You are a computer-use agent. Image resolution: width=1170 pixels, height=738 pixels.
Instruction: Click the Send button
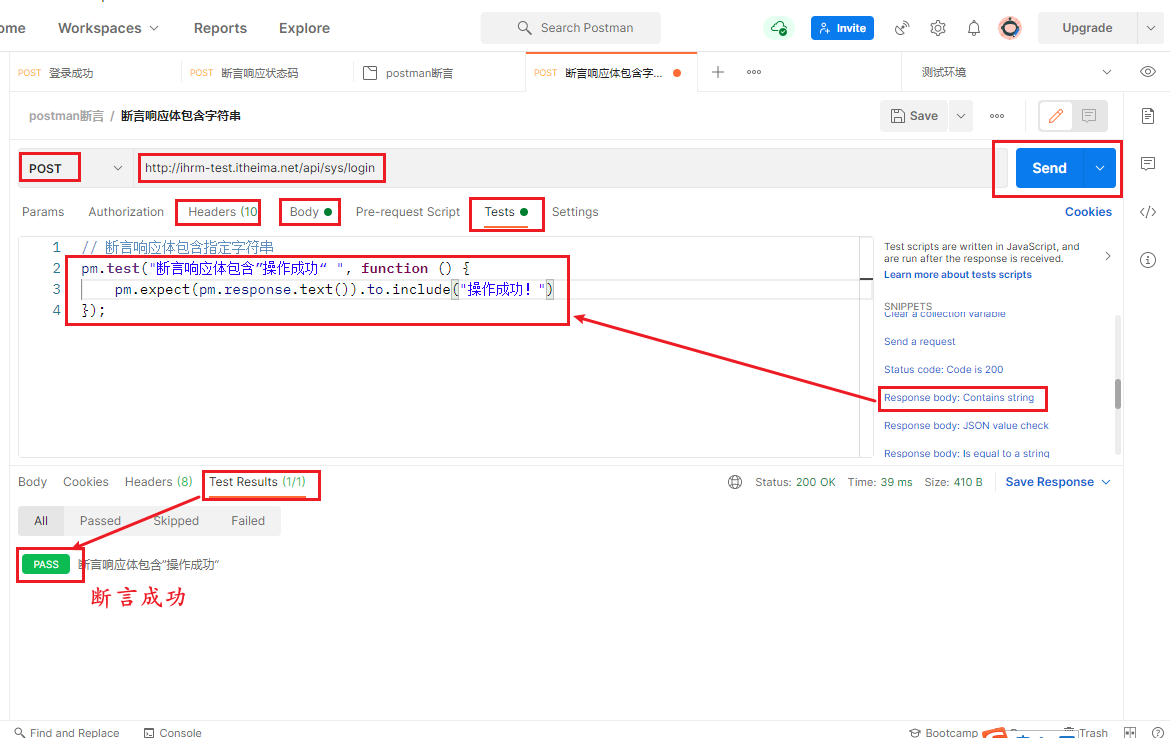1049,168
